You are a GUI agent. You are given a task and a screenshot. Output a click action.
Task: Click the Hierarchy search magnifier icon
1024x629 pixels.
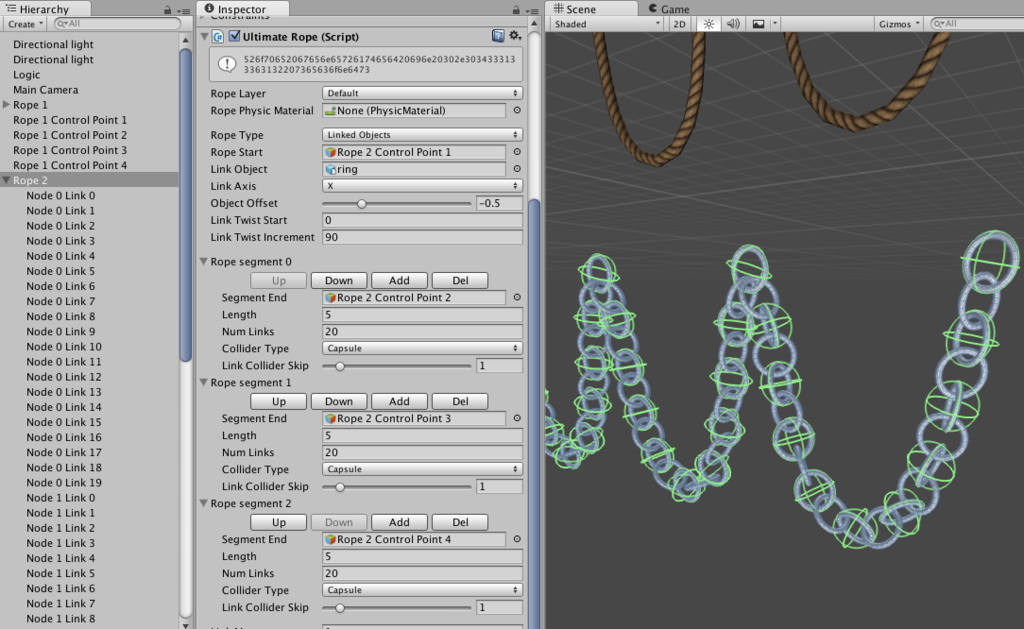coord(62,24)
